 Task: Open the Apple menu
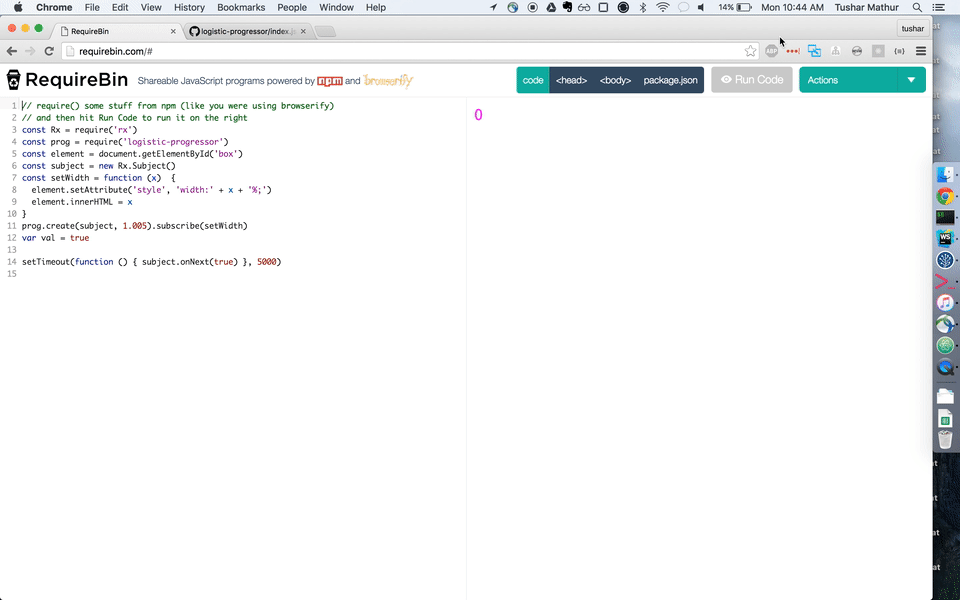[18, 7]
